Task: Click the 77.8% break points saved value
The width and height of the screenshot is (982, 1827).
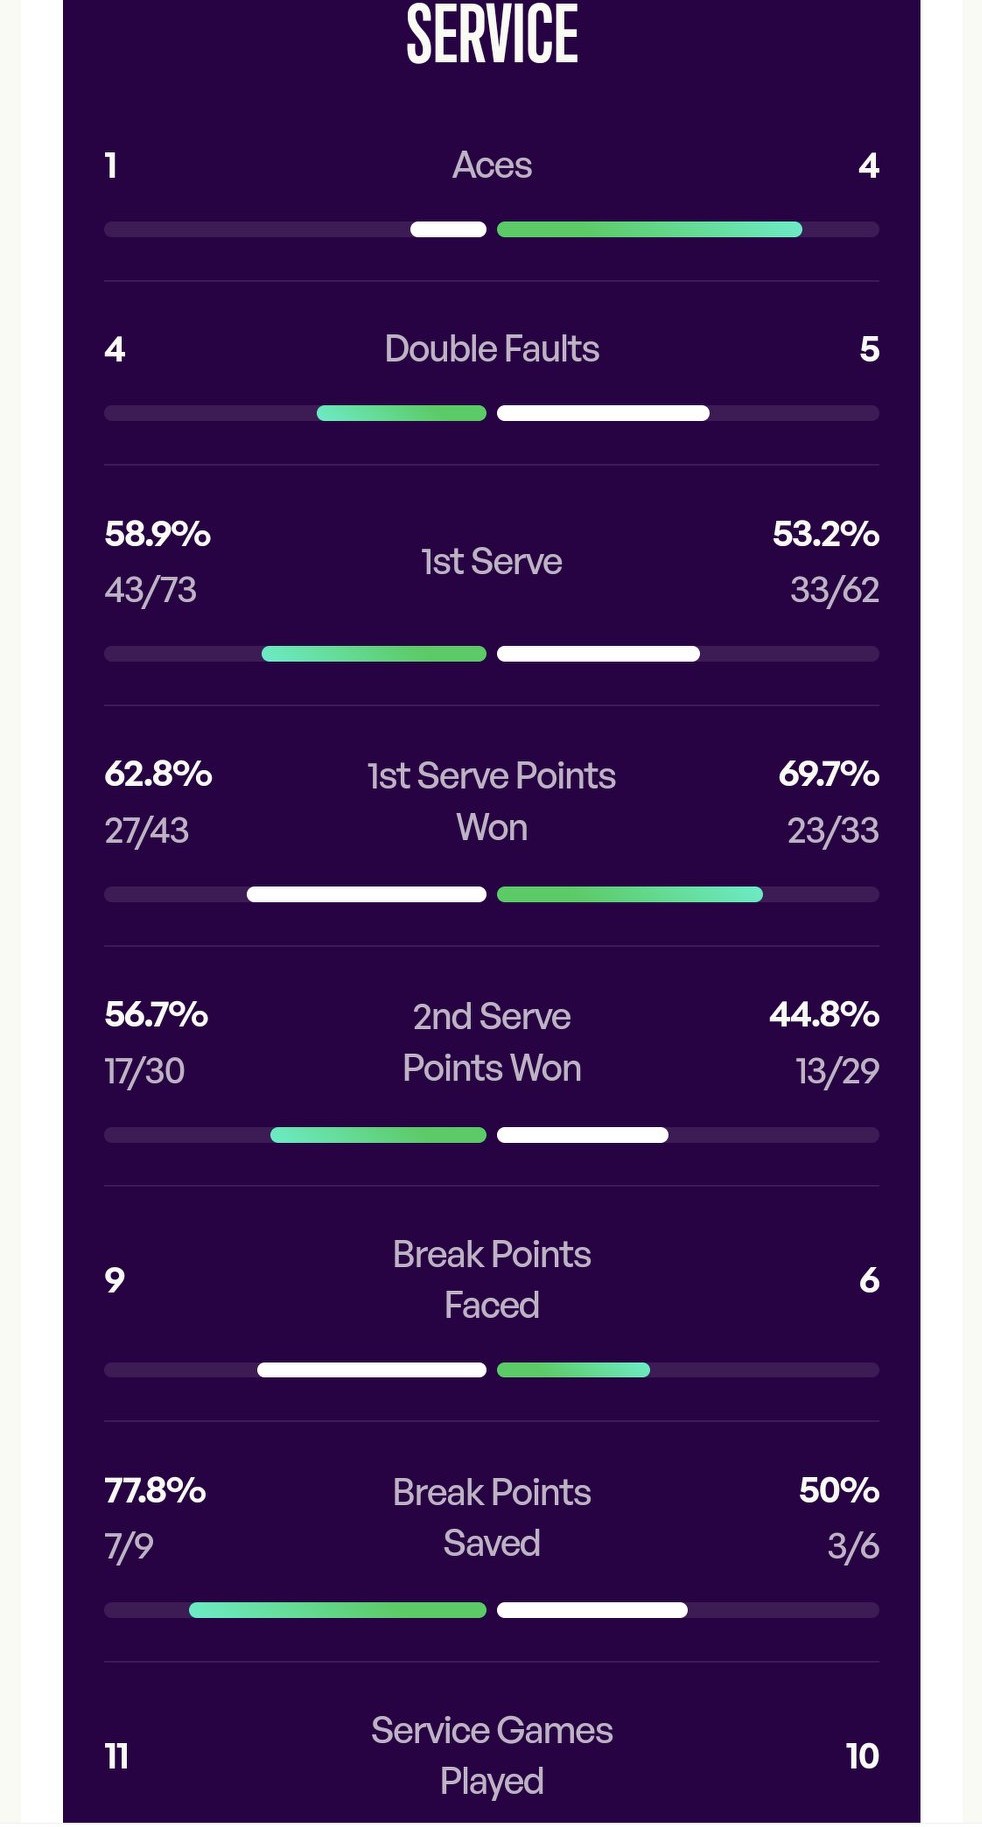Action: pyautogui.click(x=155, y=1491)
